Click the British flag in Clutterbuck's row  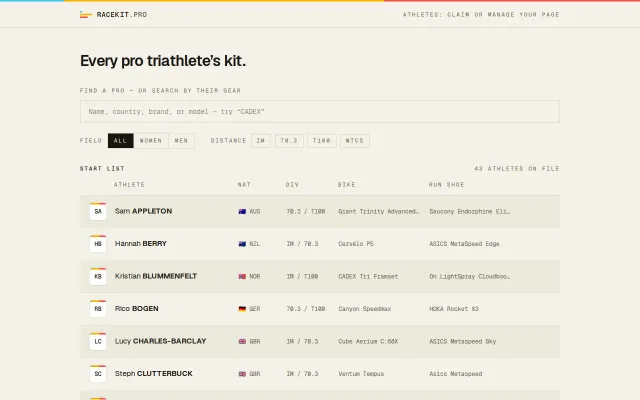tap(242, 374)
